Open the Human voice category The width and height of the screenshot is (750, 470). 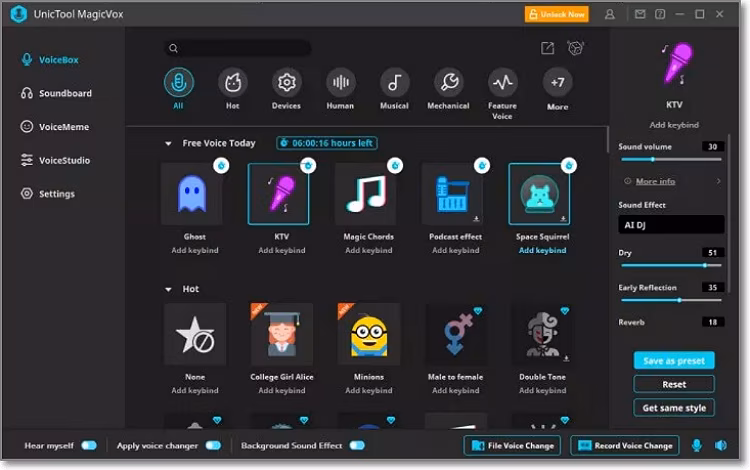(x=341, y=82)
